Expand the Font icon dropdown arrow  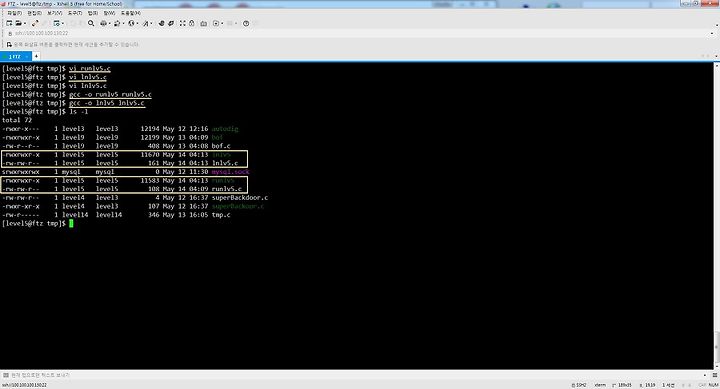152,23
